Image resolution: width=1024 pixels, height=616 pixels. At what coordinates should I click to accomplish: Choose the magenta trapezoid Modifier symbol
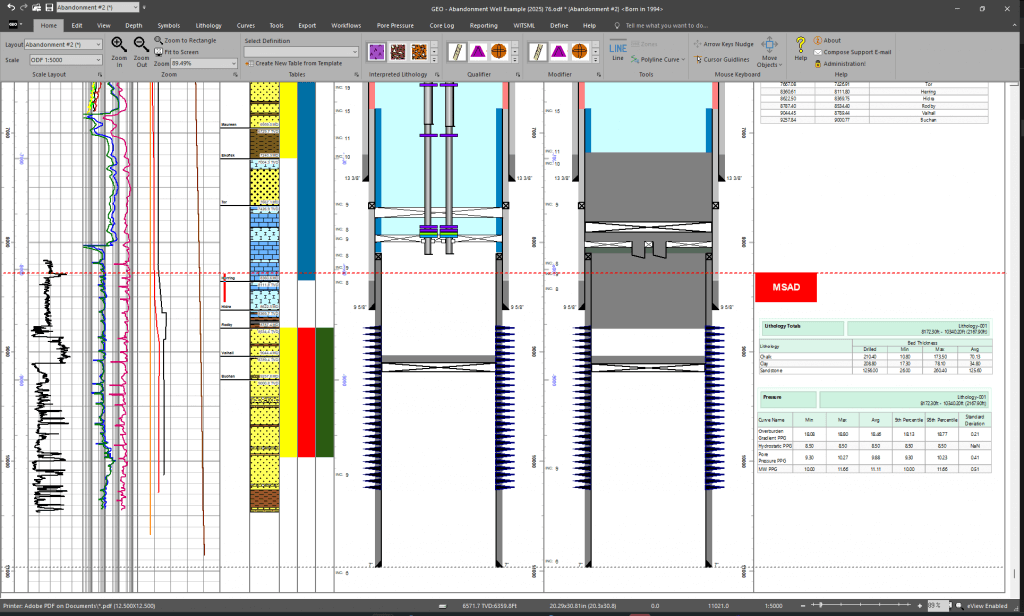click(558, 52)
